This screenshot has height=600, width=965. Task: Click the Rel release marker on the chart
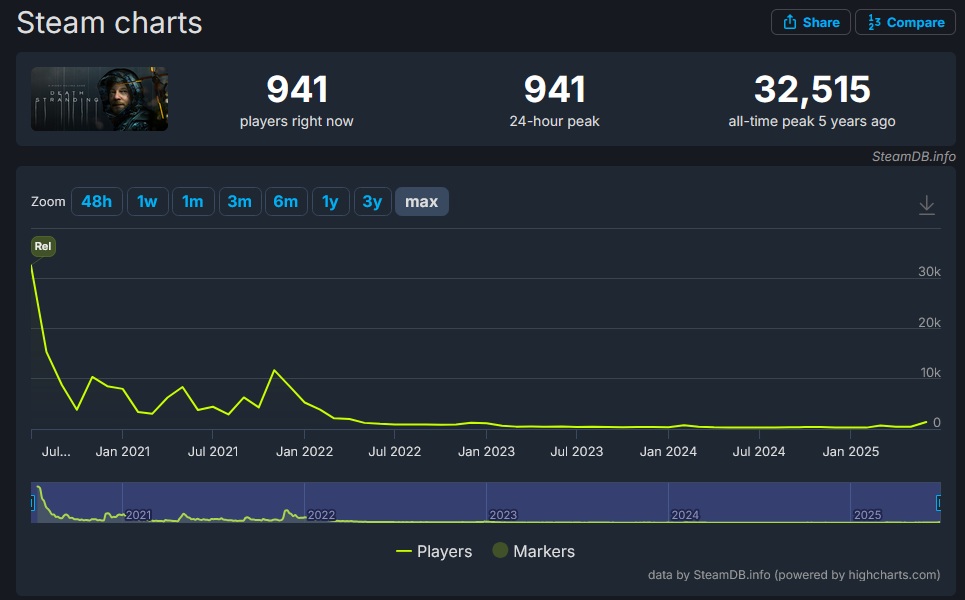[x=43, y=246]
